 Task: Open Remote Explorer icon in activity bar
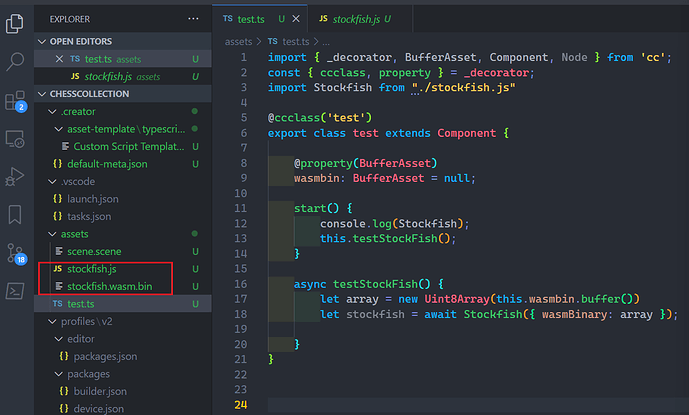15,139
